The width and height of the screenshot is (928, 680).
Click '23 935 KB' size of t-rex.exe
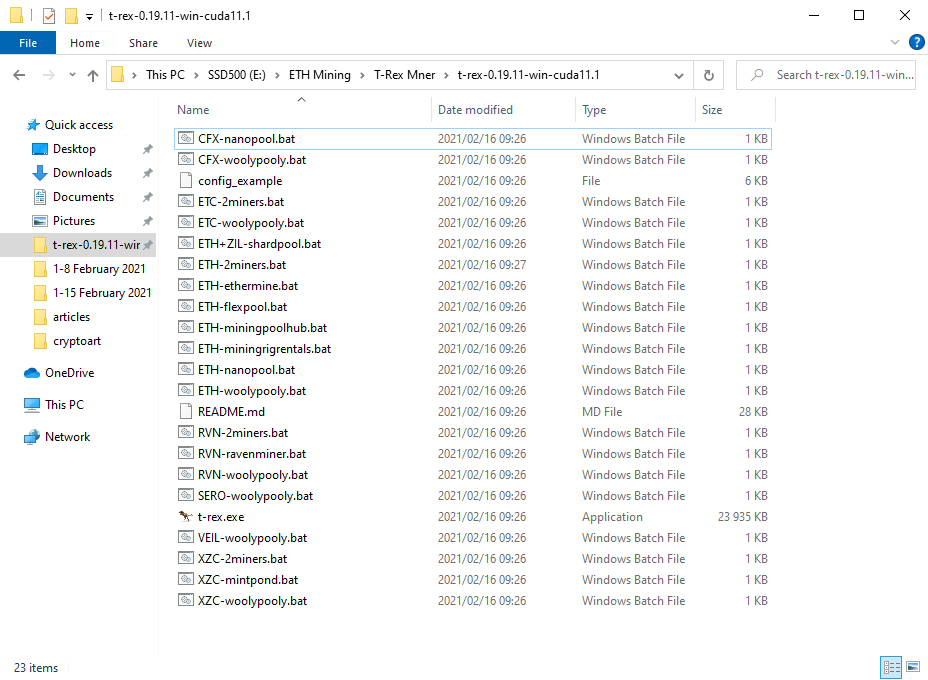(743, 517)
